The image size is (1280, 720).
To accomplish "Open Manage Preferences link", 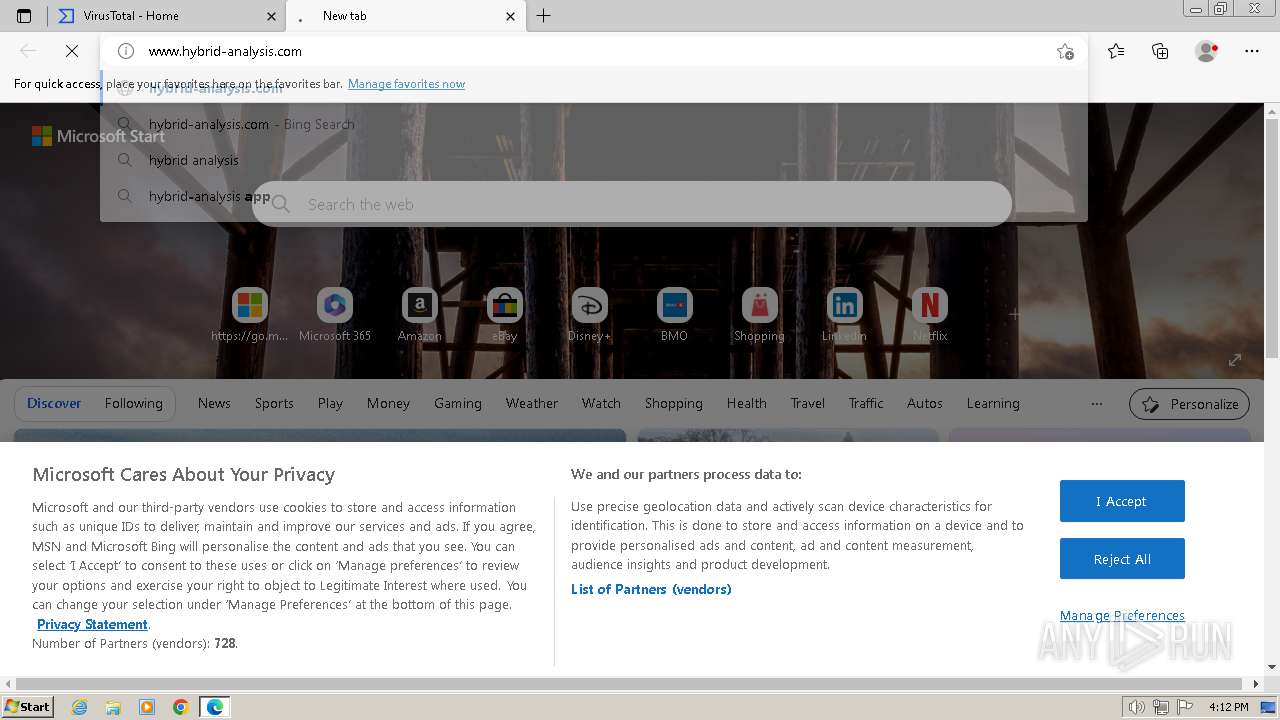I will pos(1122,615).
